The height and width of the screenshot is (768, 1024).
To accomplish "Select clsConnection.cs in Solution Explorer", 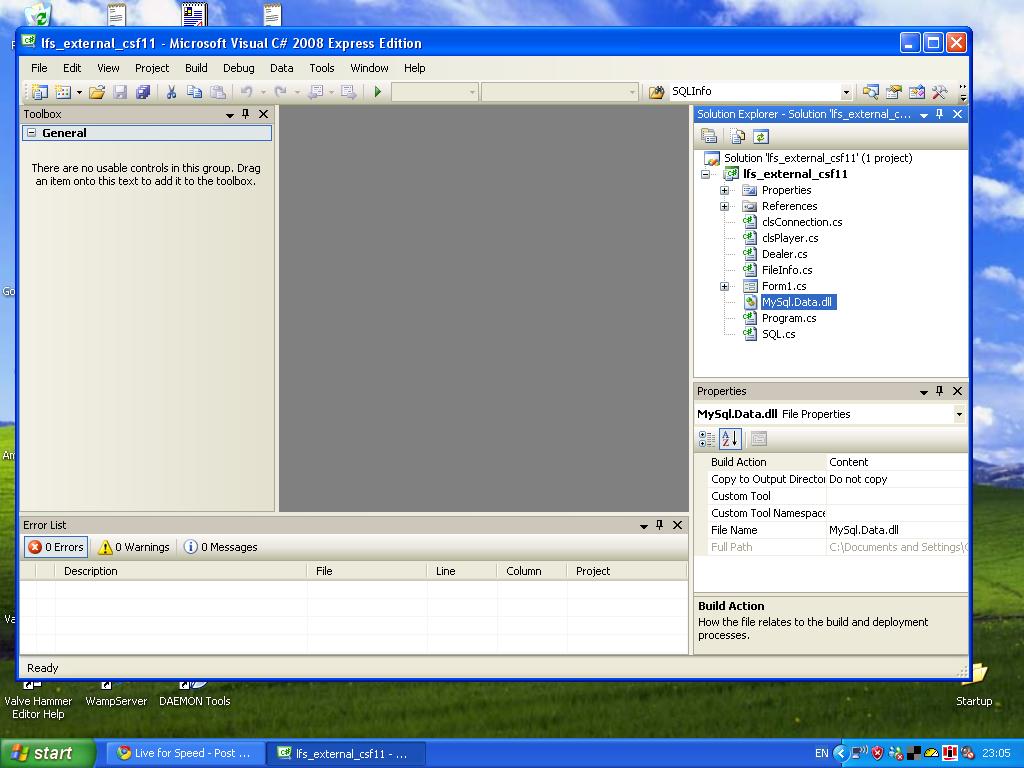I will tap(801, 223).
